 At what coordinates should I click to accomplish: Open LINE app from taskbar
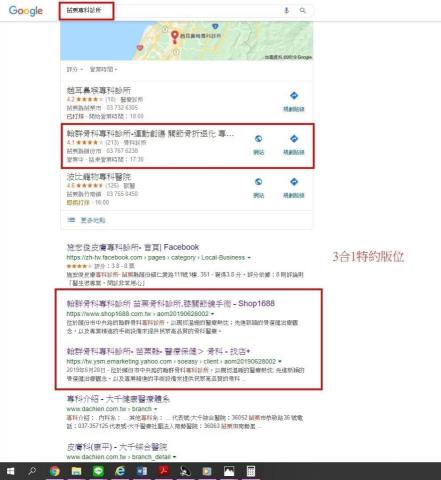(98, 471)
